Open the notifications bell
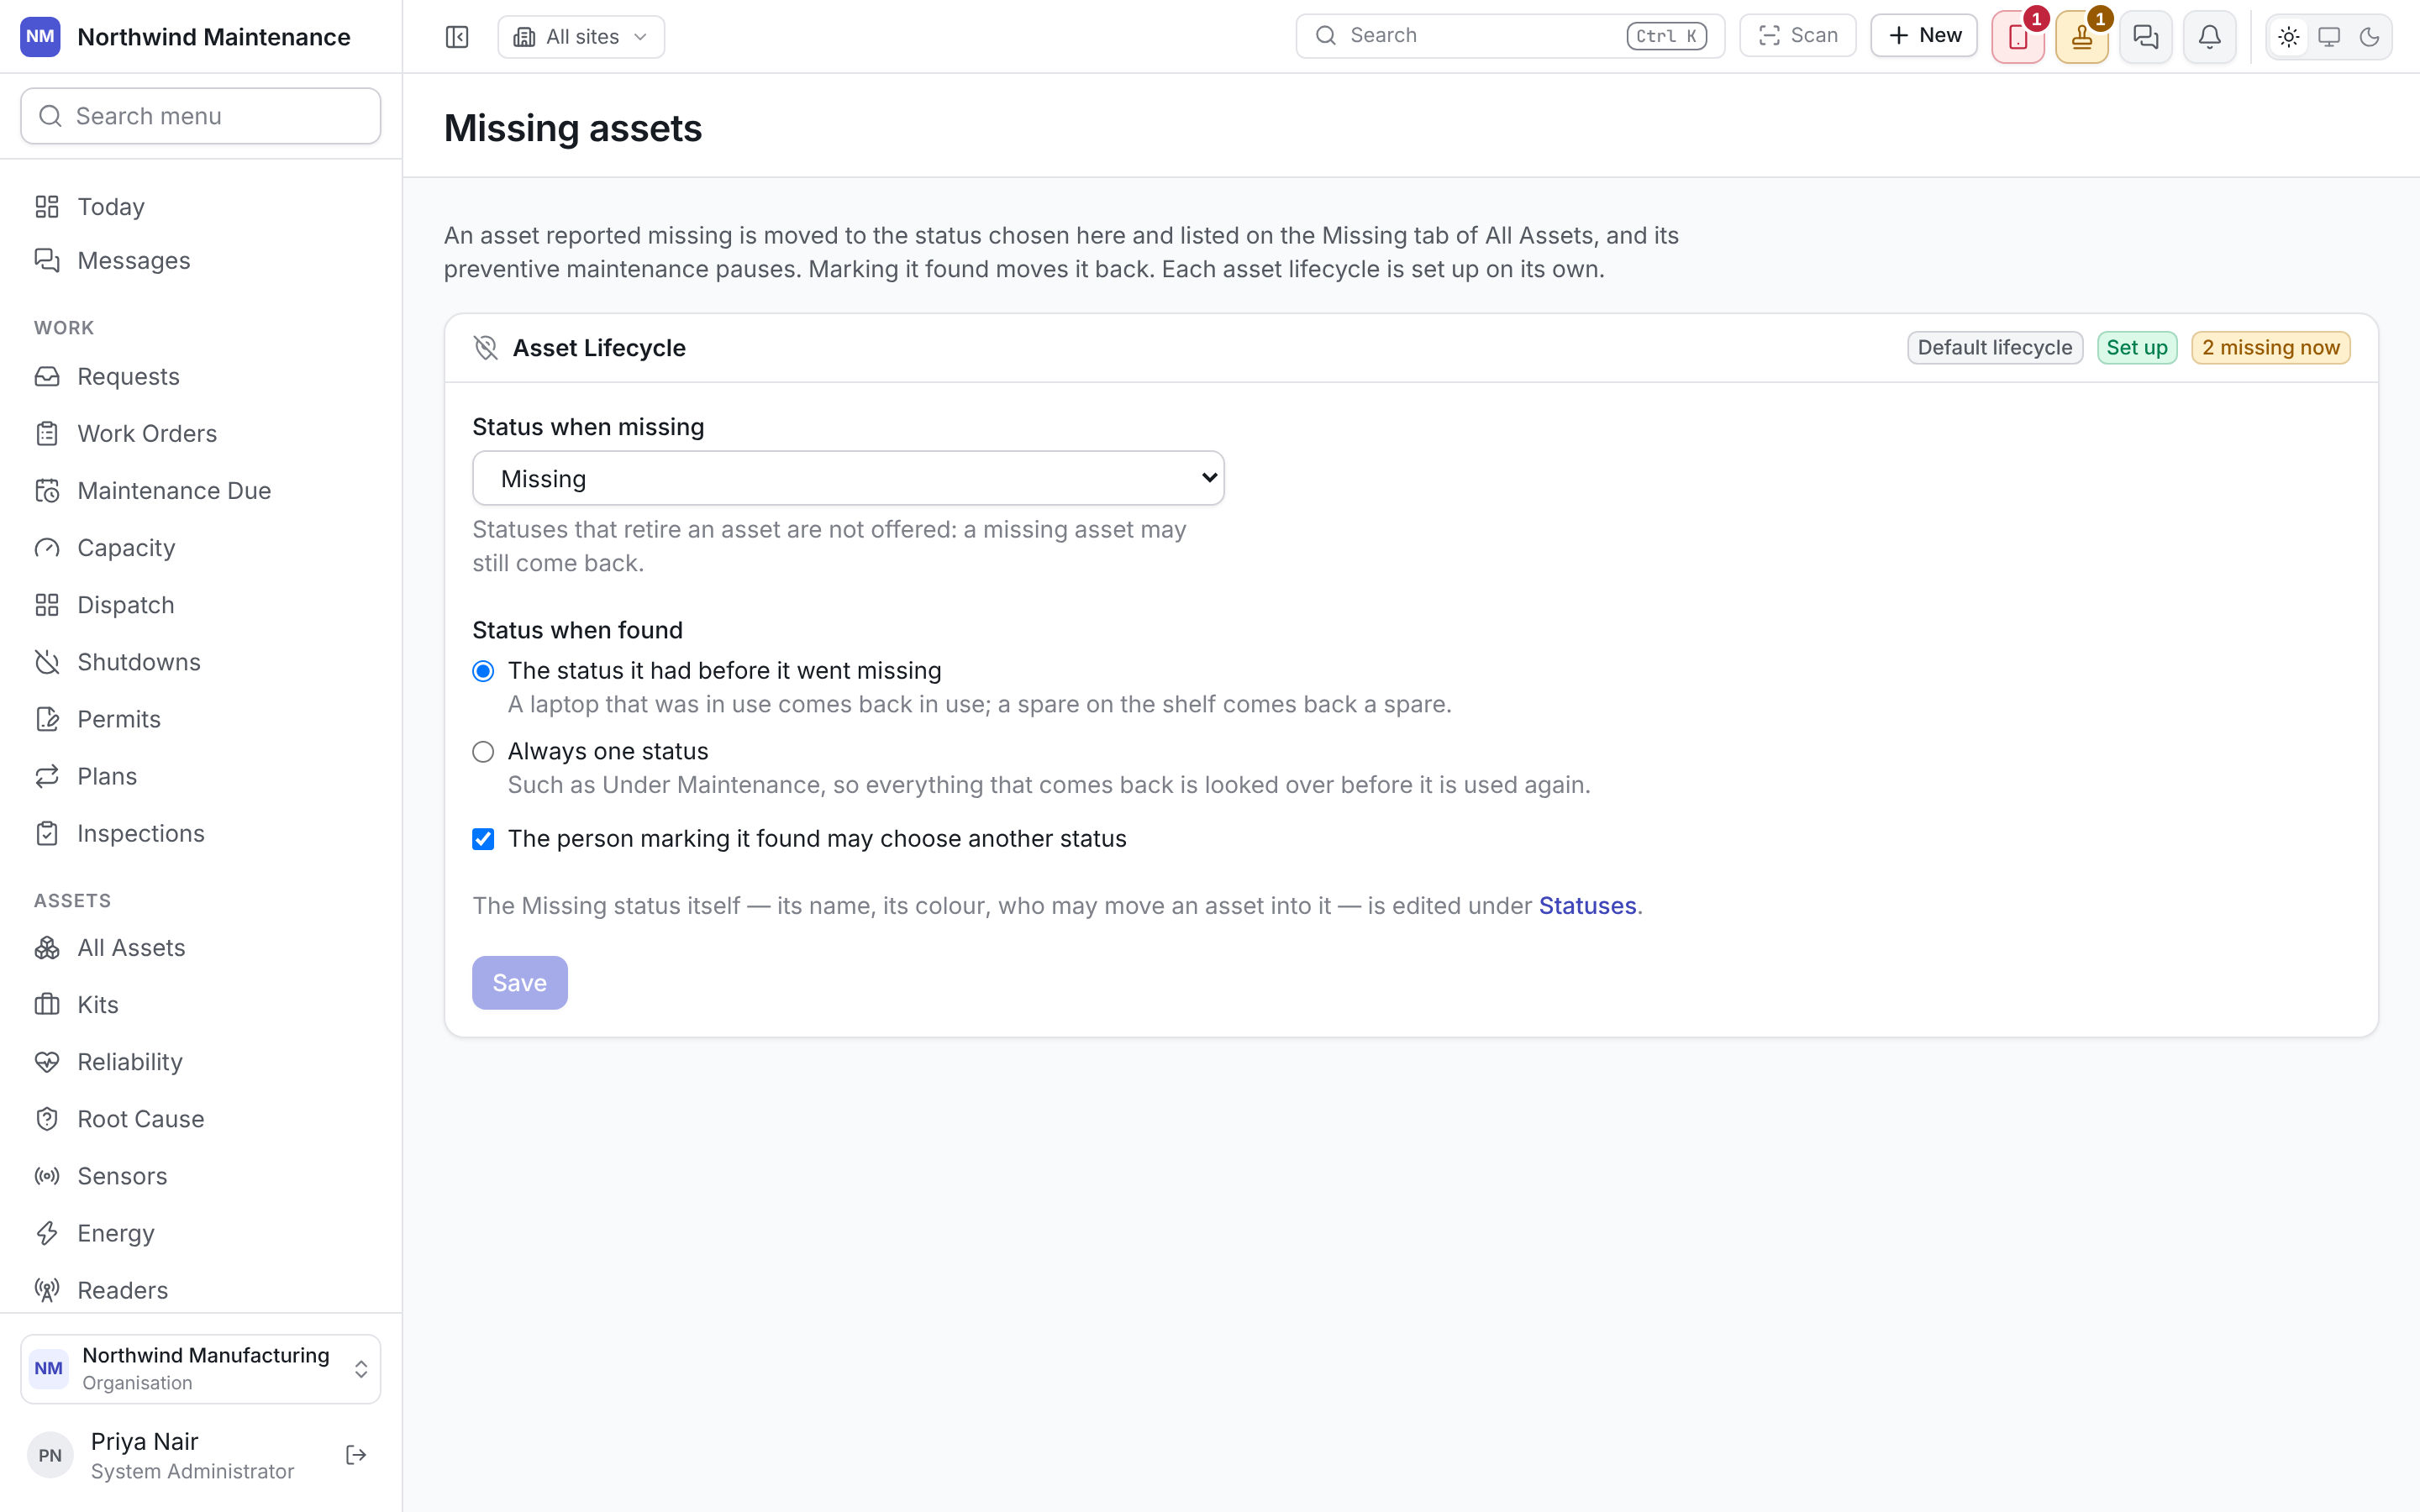The width and height of the screenshot is (2420, 1512). [2210, 37]
